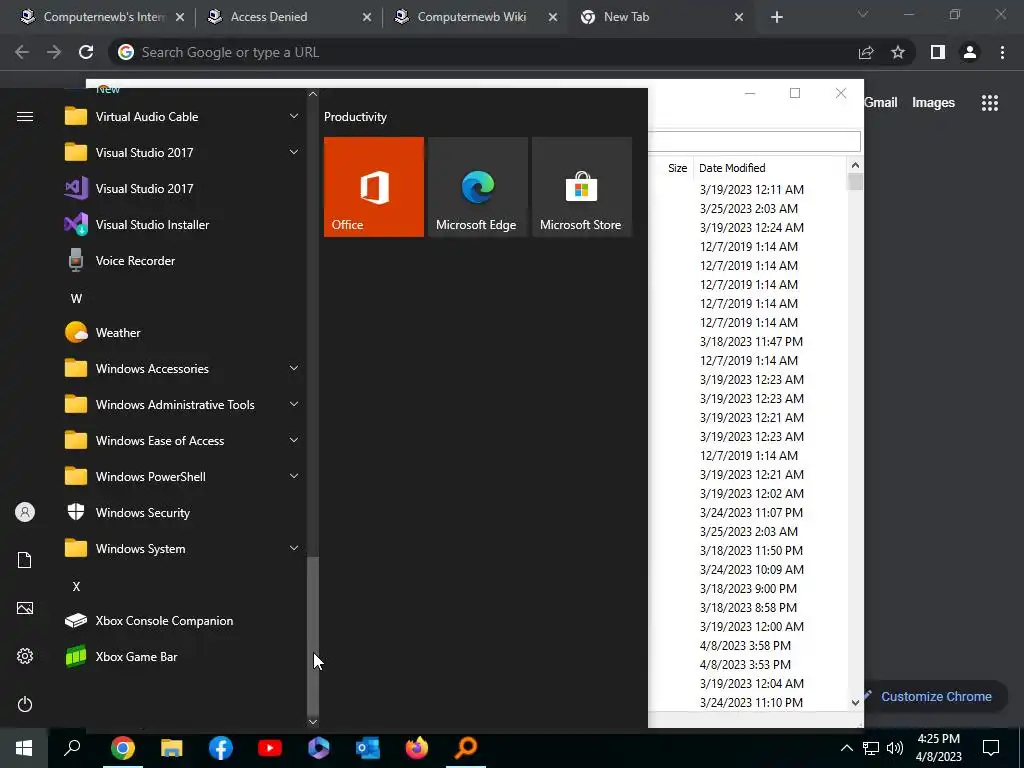The height and width of the screenshot is (768, 1024).
Task: Open Outlook taskbar icon
Action: point(368,748)
